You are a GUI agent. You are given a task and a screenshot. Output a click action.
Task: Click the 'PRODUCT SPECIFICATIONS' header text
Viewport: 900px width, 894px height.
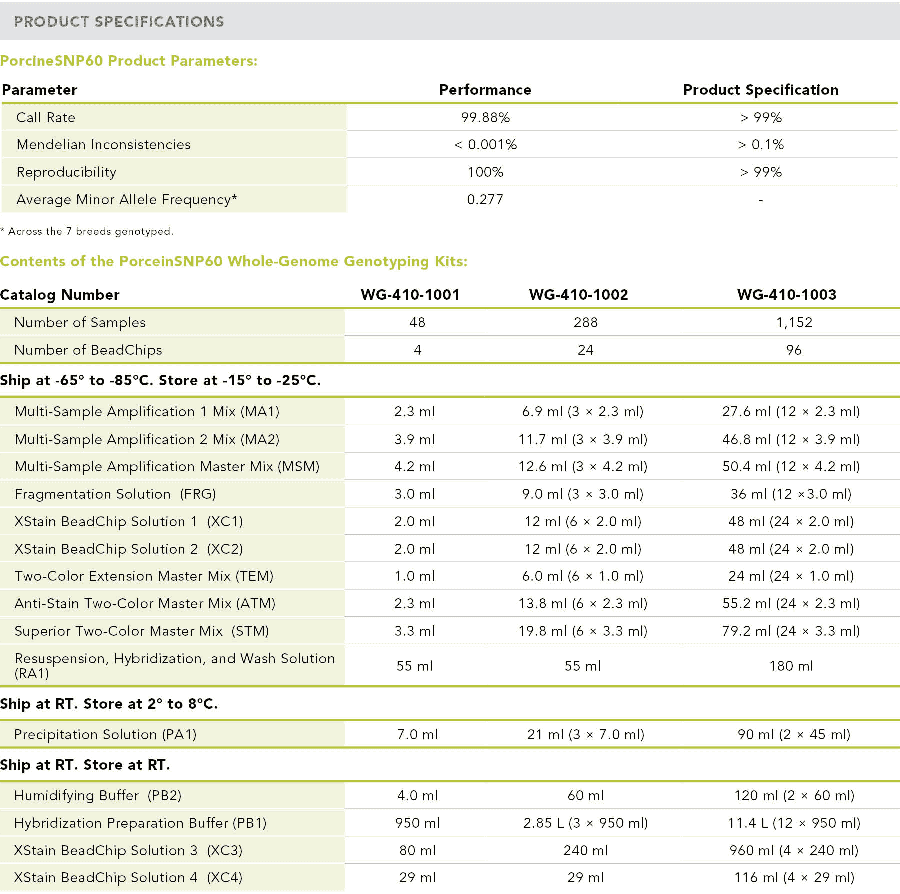[119, 21]
